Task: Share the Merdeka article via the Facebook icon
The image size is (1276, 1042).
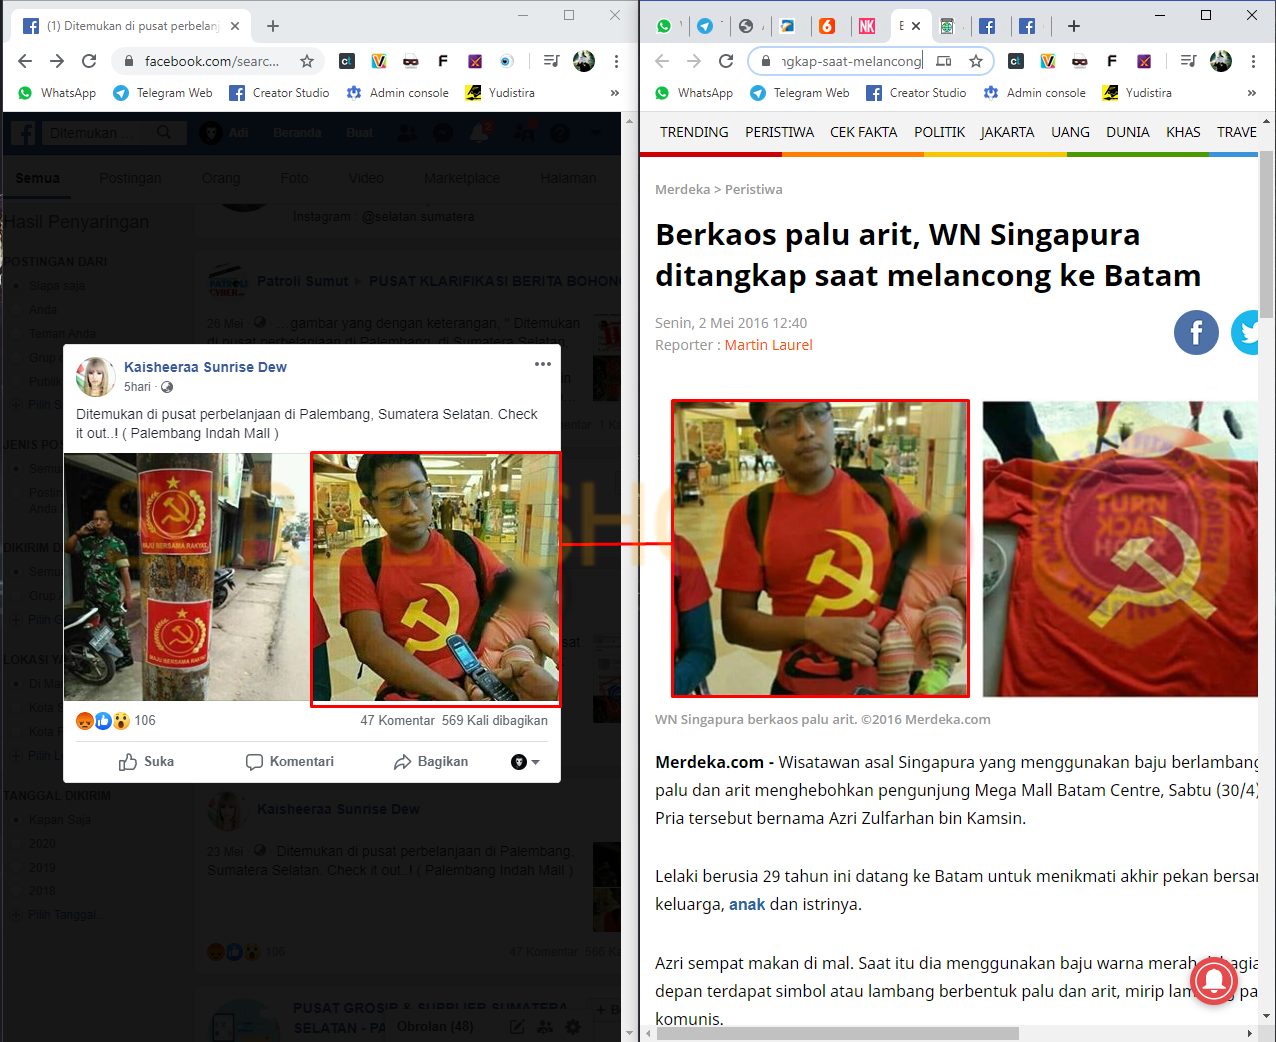Action: [1196, 332]
